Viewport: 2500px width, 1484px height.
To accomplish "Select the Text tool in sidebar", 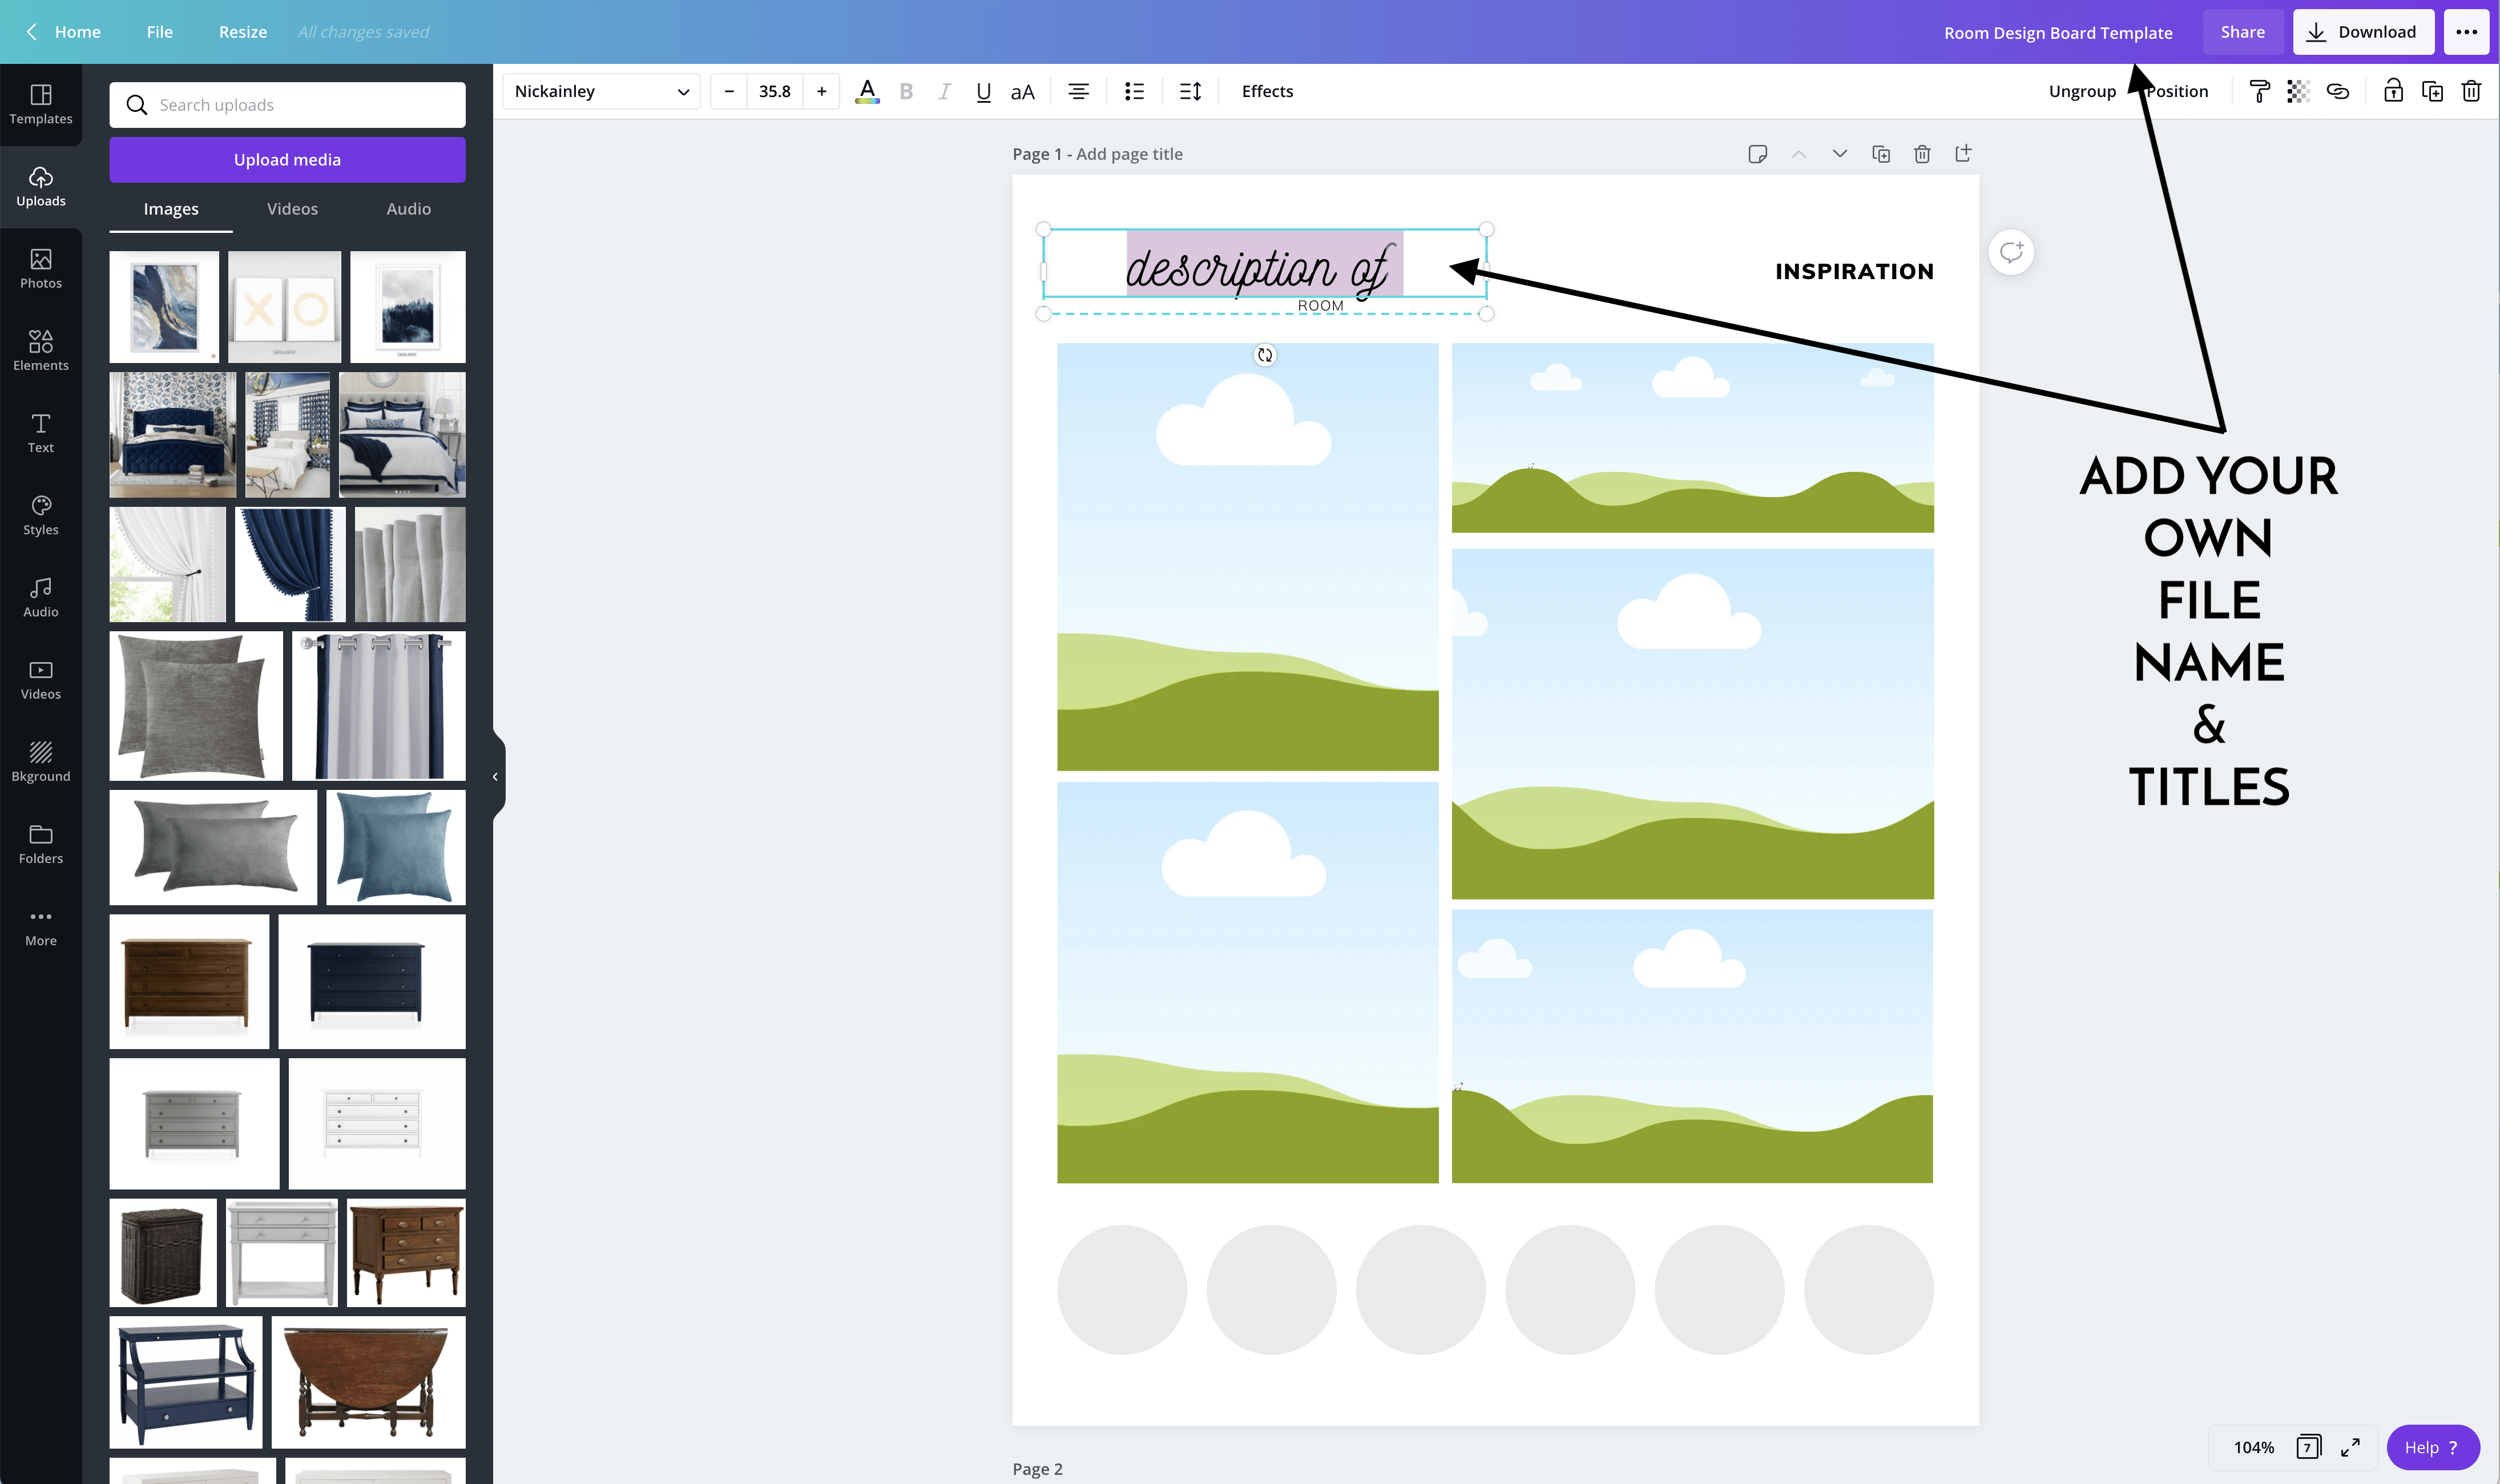I will [39, 431].
